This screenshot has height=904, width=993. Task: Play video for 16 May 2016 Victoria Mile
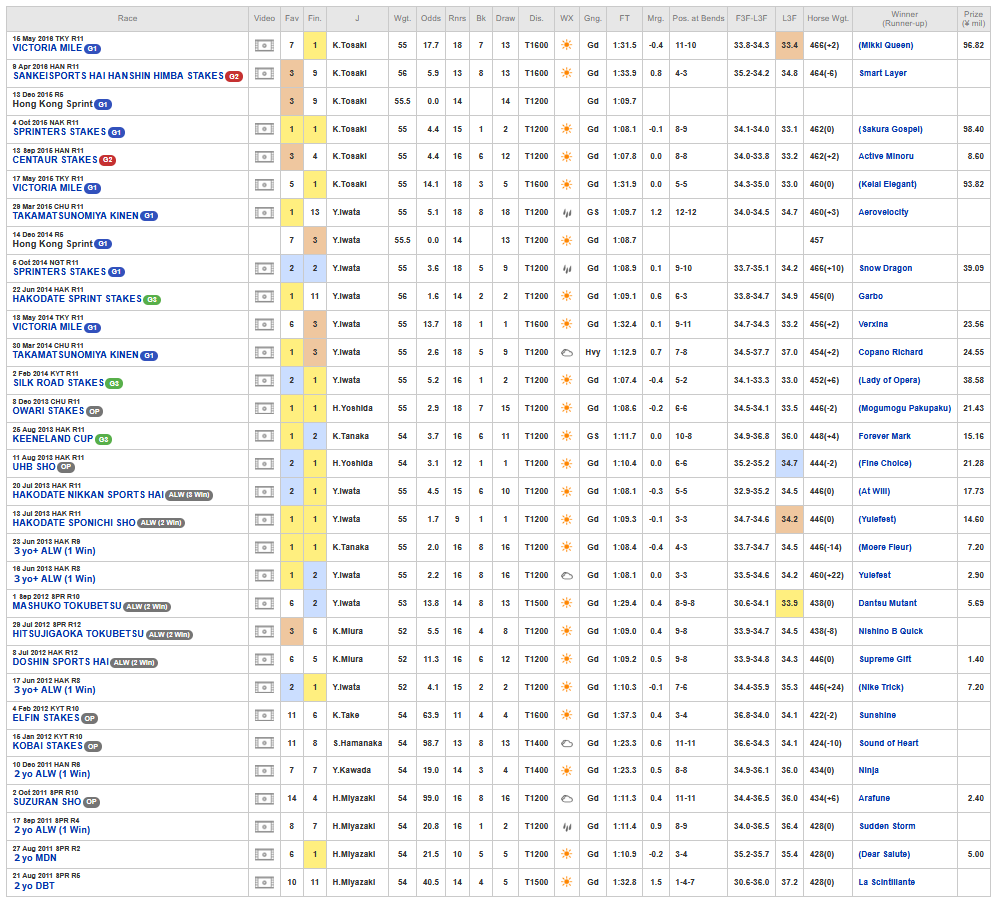pos(264,46)
